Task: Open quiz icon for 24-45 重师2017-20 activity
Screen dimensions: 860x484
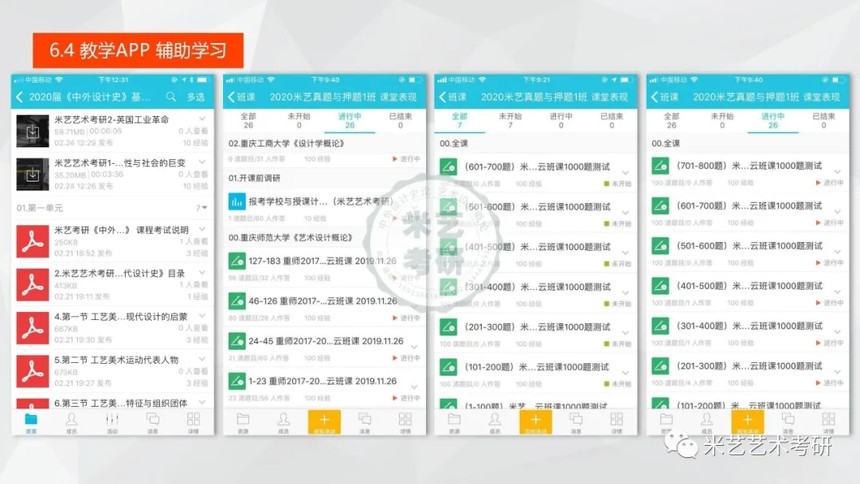Action: pos(237,341)
